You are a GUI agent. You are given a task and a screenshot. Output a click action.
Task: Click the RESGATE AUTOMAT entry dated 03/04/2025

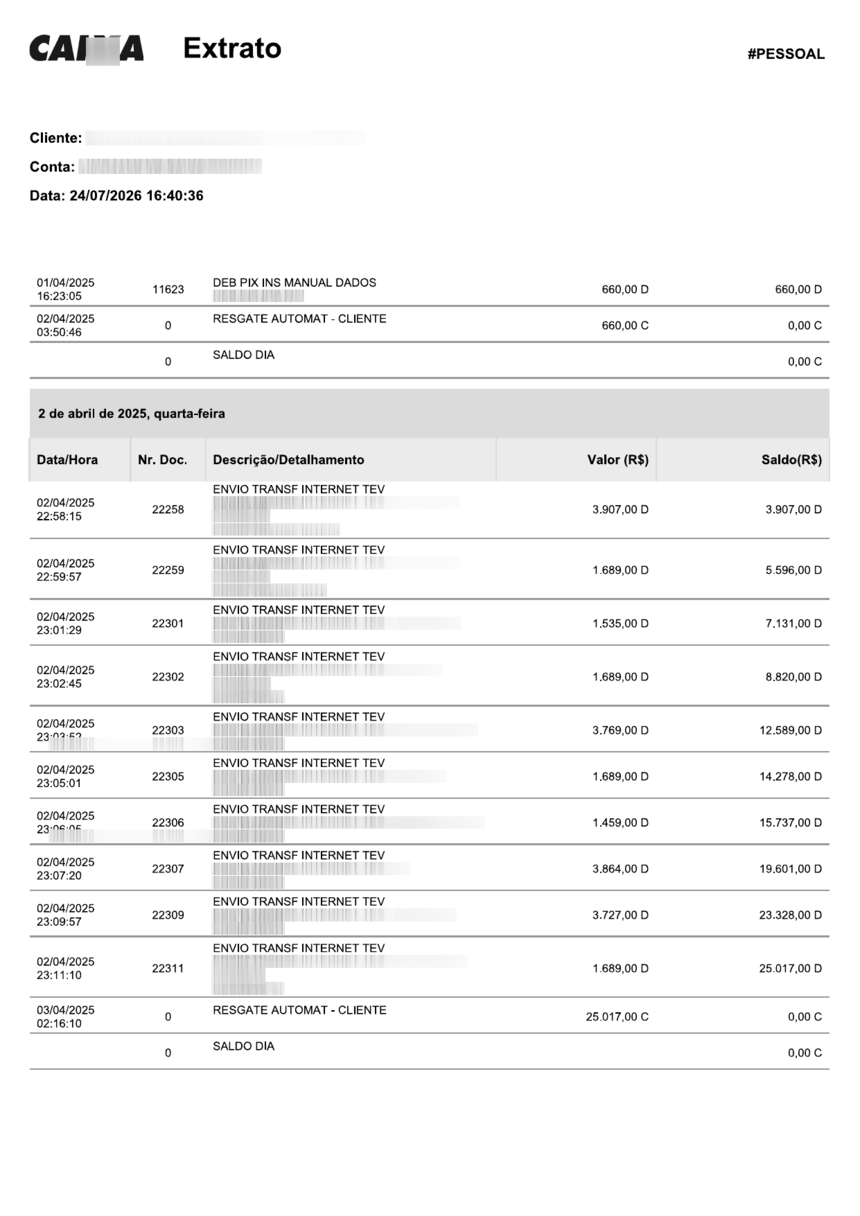point(299,1010)
